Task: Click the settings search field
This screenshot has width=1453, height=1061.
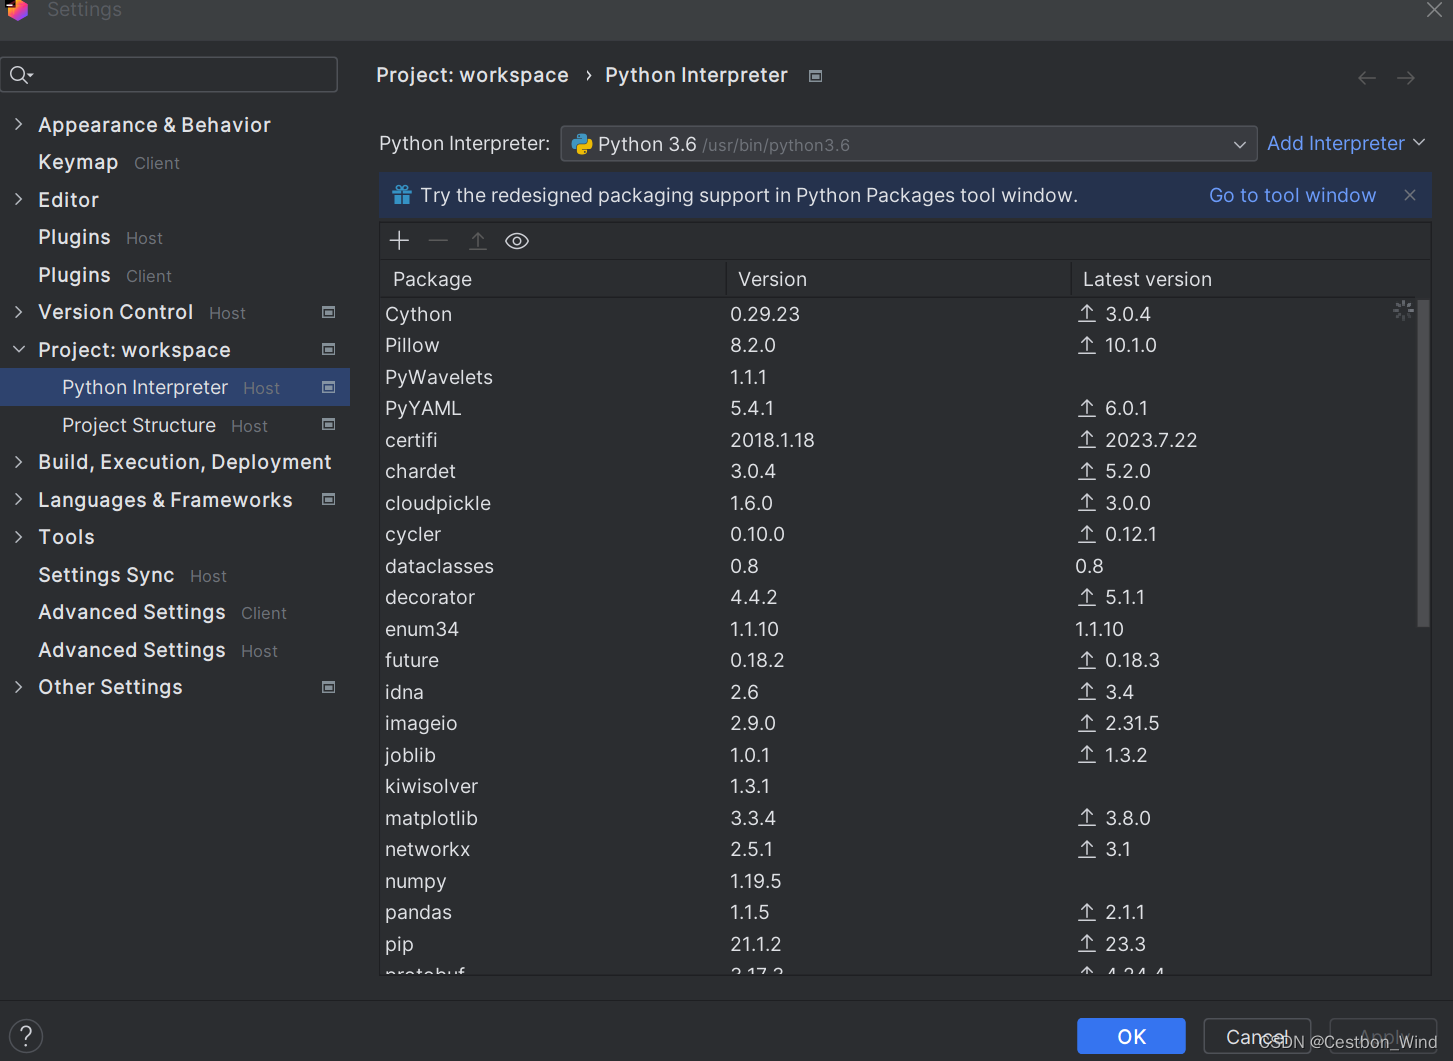Action: pyautogui.click(x=169, y=75)
